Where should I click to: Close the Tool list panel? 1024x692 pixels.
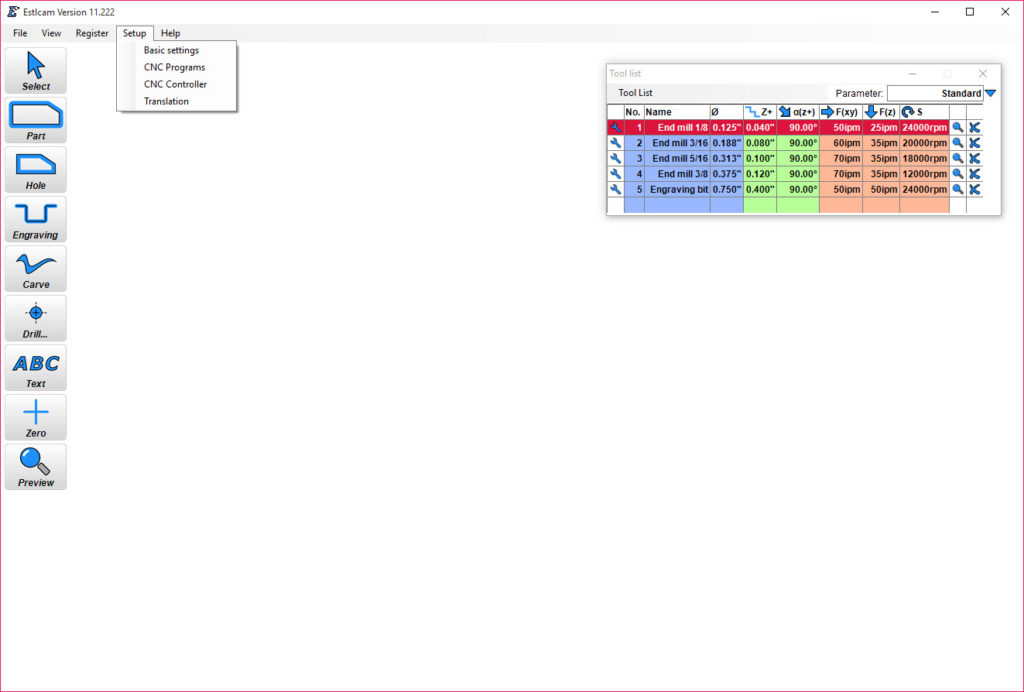coord(983,74)
